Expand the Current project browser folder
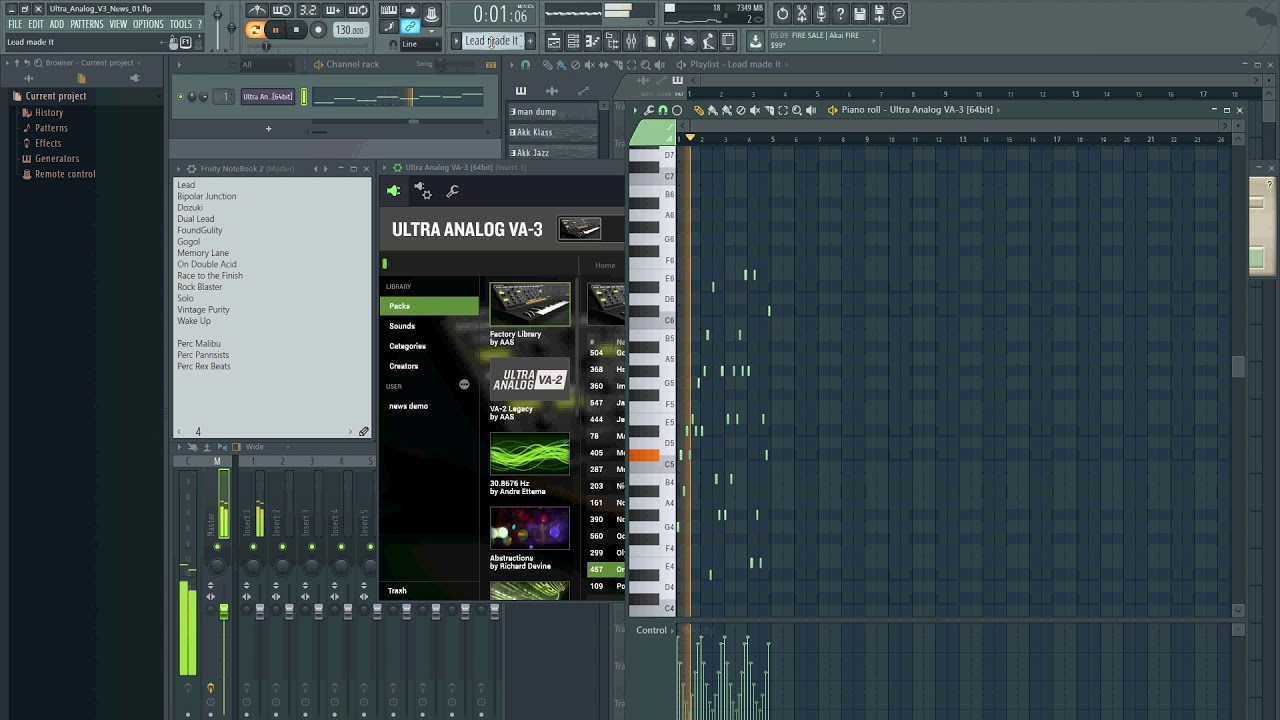The height and width of the screenshot is (720, 1280). coord(56,96)
